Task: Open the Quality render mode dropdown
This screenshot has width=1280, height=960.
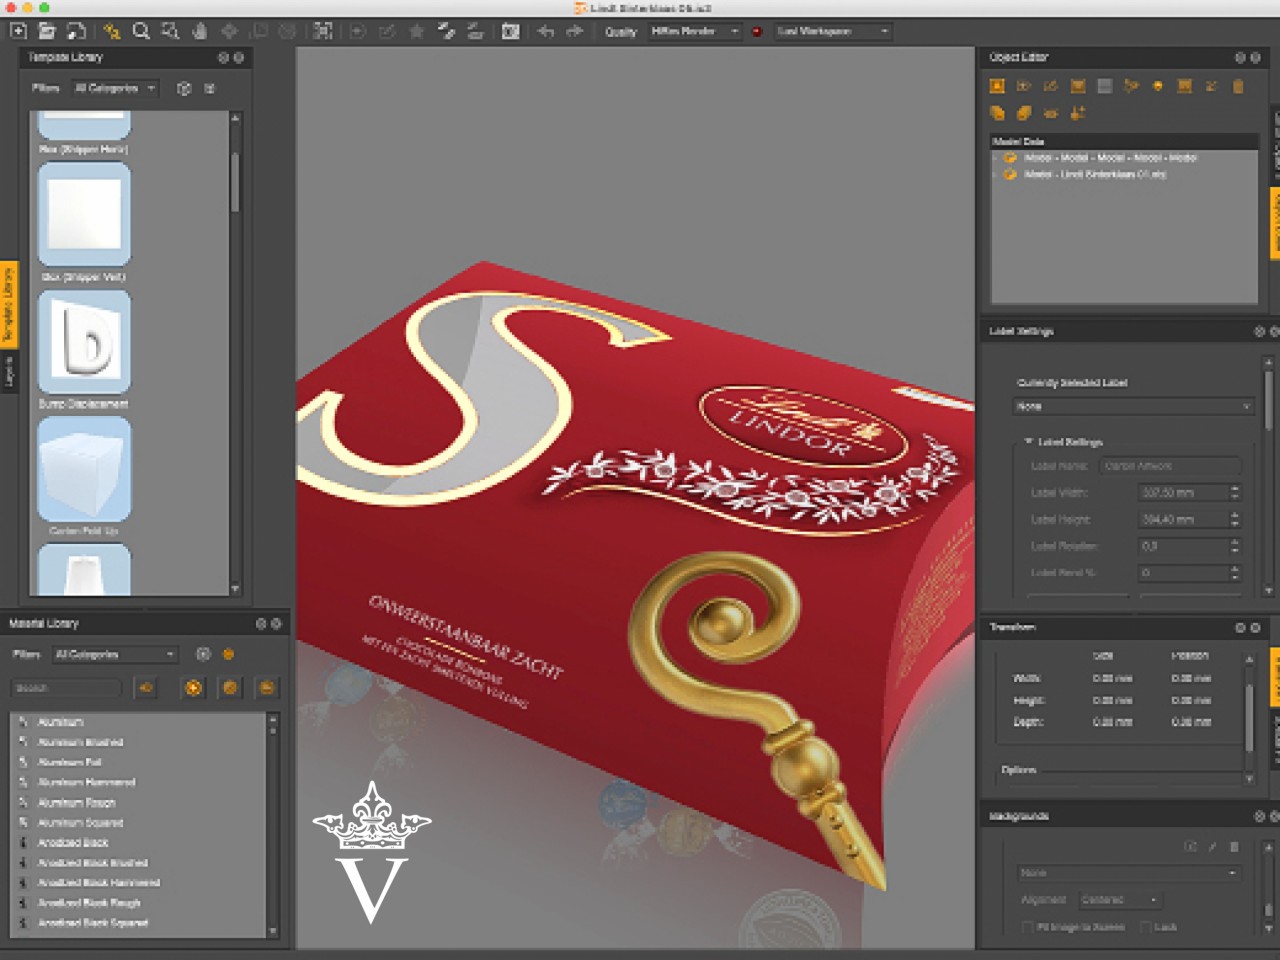Action: 695,31
